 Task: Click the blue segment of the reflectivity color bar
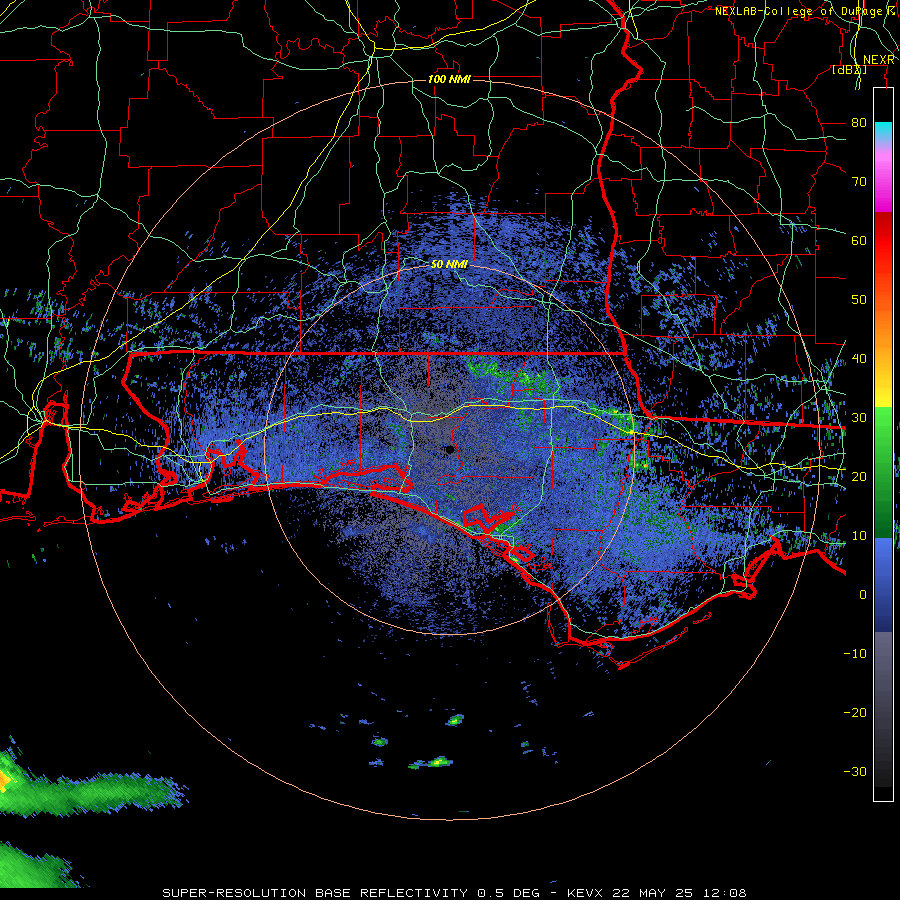point(883,585)
